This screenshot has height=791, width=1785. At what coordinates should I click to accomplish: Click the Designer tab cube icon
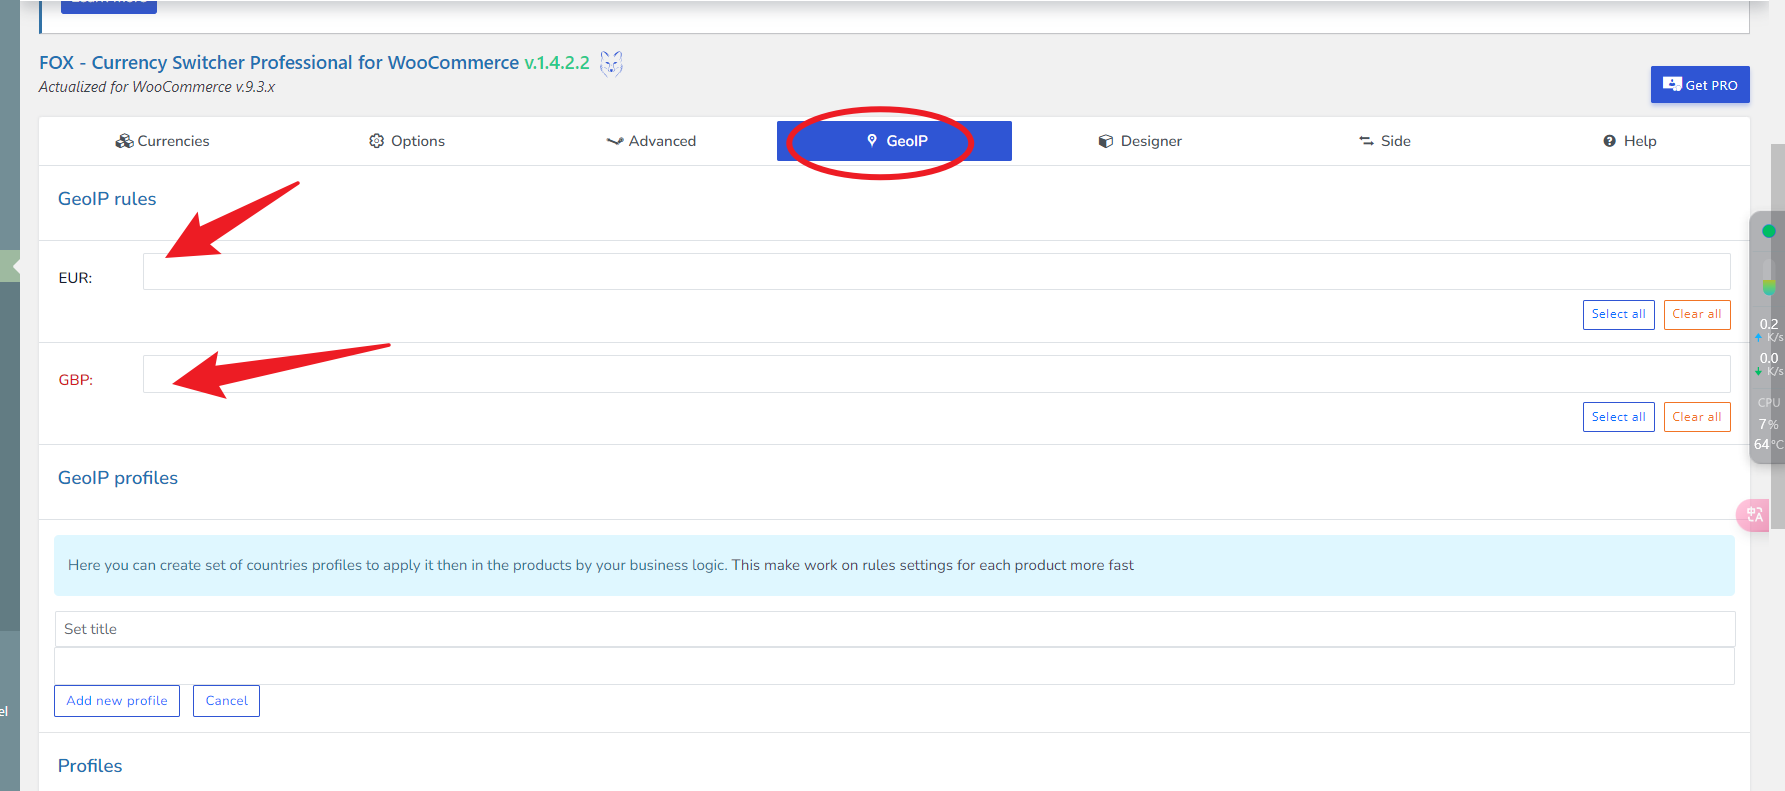[x=1105, y=141]
